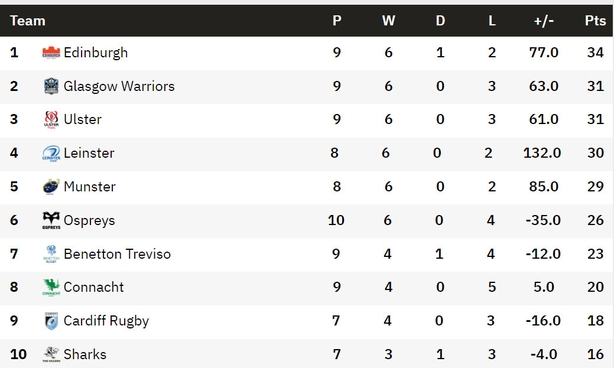
Task: Click the Sharks team logo icon
Action: (x=51, y=354)
